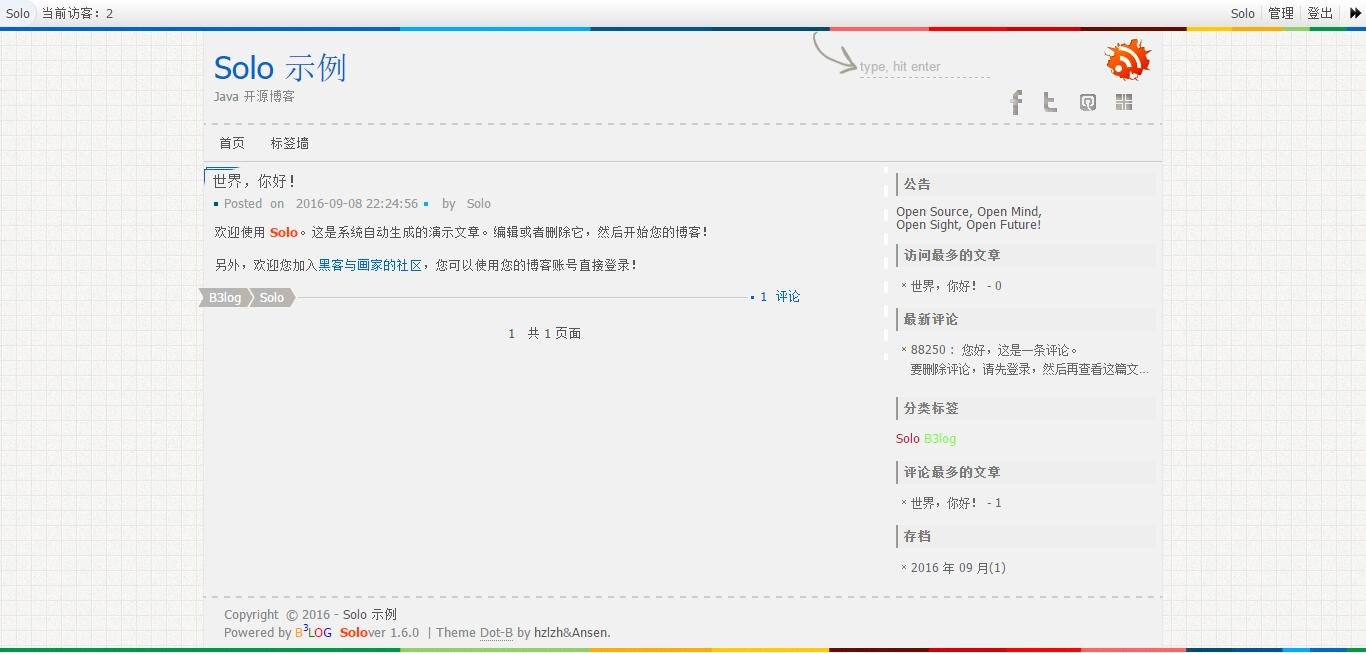Click the 当前访客：2 visitor counter
This screenshot has height=653, width=1366.
[77, 13]
